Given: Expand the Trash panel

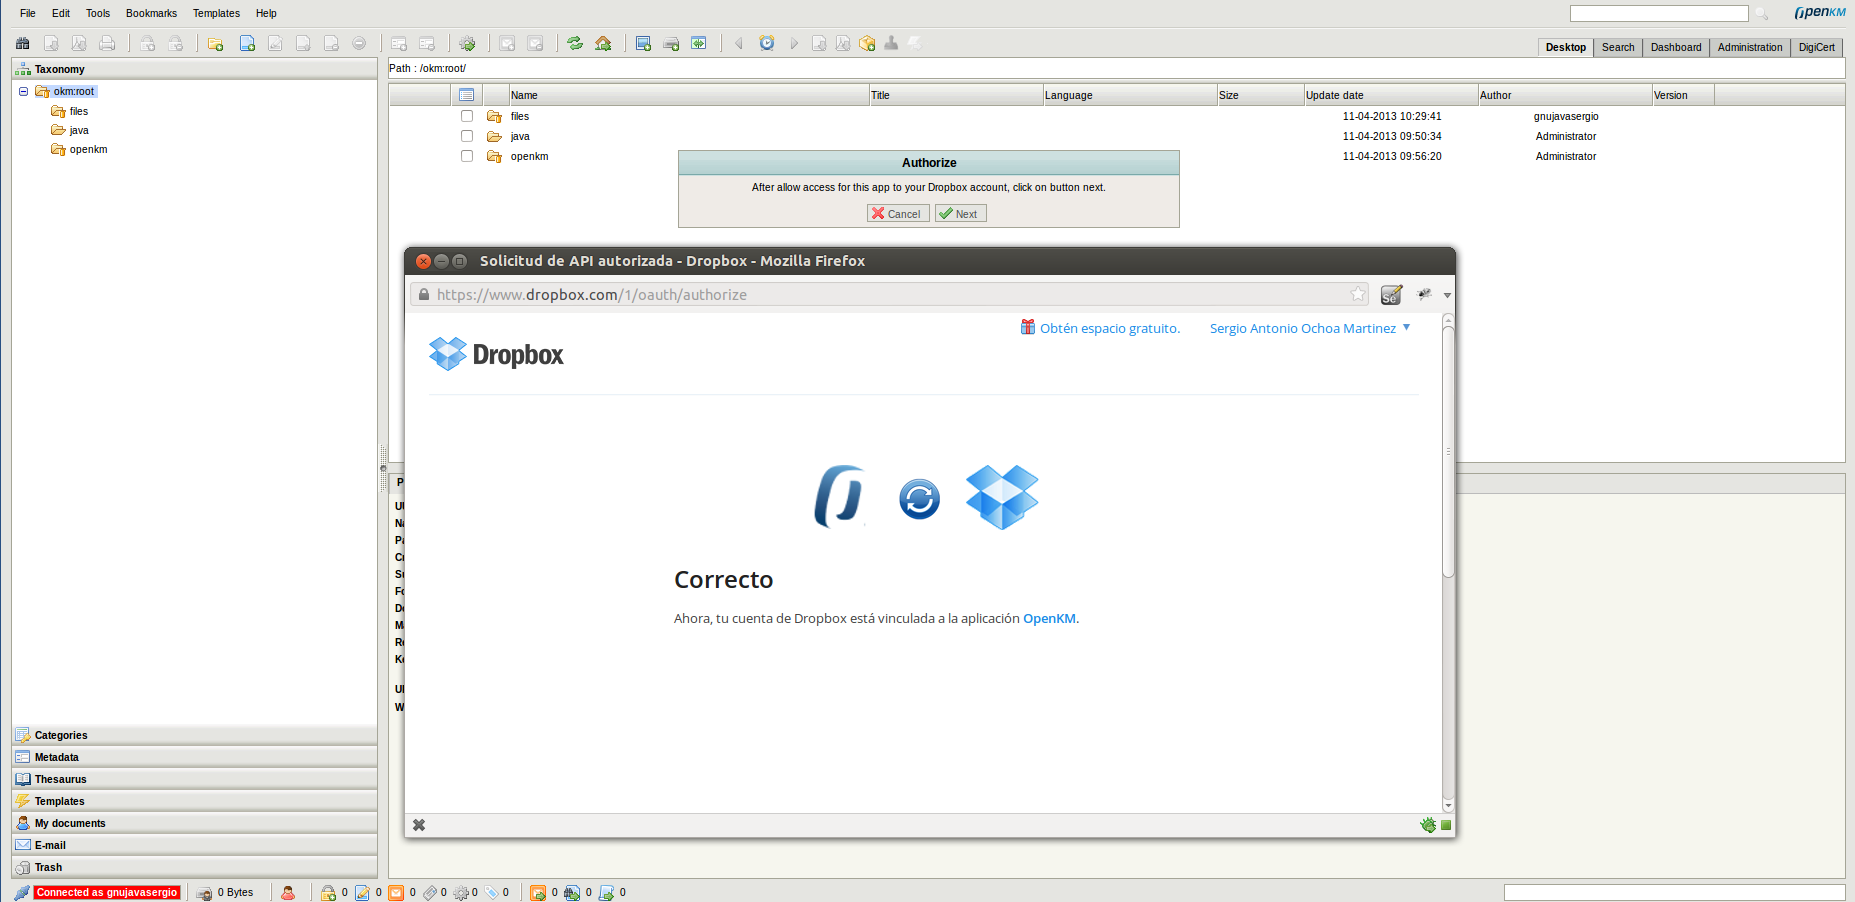Looking at the screenshot, I should [195, 867].
